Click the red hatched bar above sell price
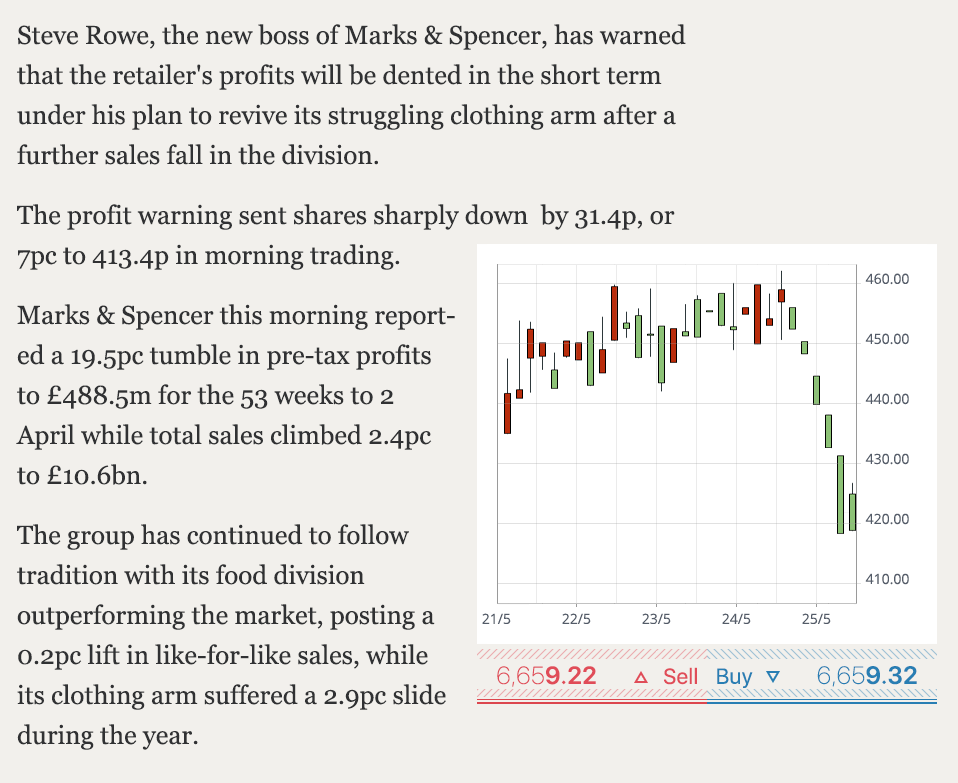Screen dimensions: 958x783 pyautogui.click(x=592, y=654)
